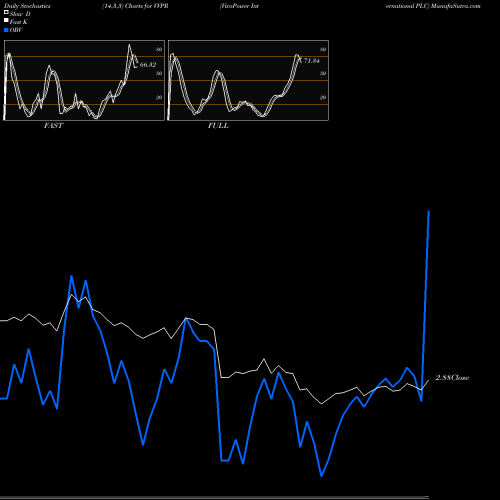Screen dimensions: 500x500
Task: Click the 20 axis label in FAST chart
Action: 159,97
